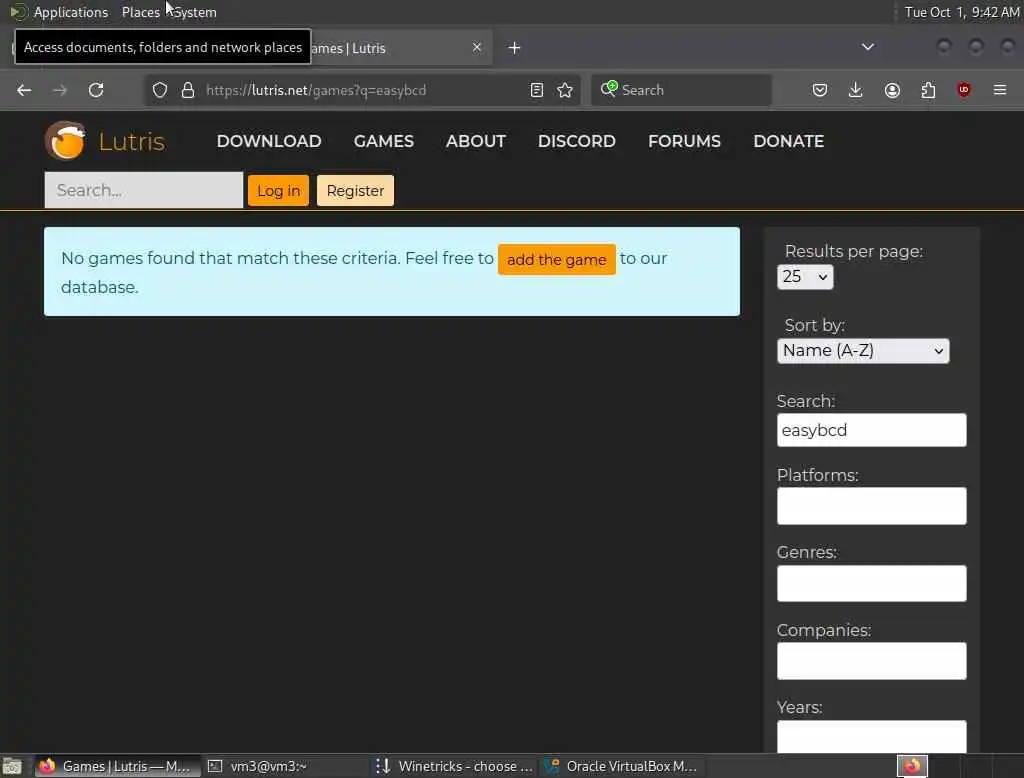1024x778 pixels.
Task: Click the sidebar Search field with easybcd
Action: coord(871,430)
